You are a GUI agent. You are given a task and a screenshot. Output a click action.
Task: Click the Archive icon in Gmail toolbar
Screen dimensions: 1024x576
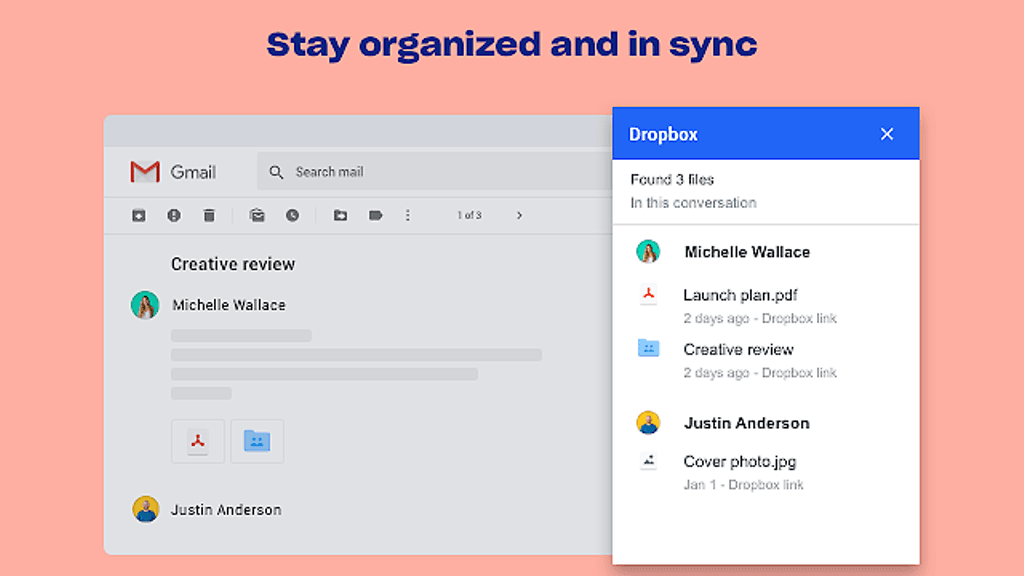click(x=139, y=215)
